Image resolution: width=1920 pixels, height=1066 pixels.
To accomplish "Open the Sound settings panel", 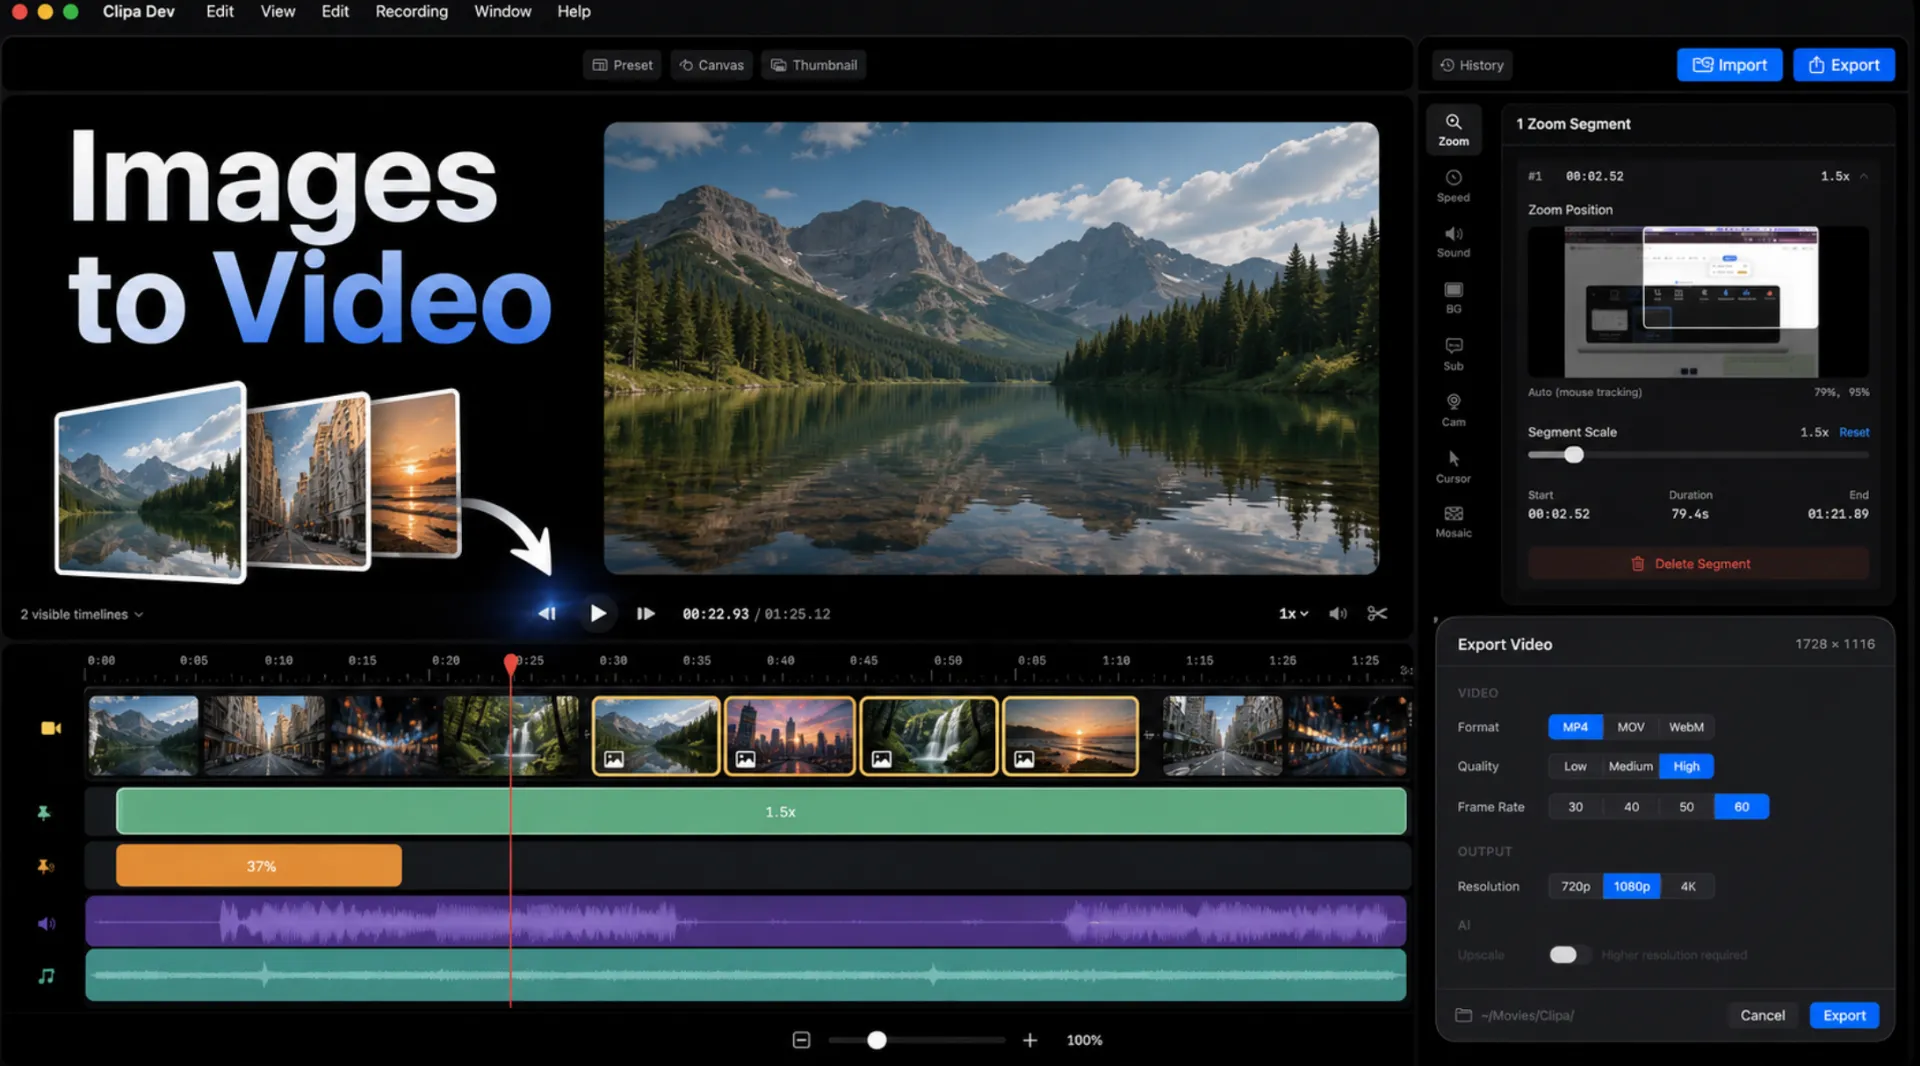I will pos(1453,242).
